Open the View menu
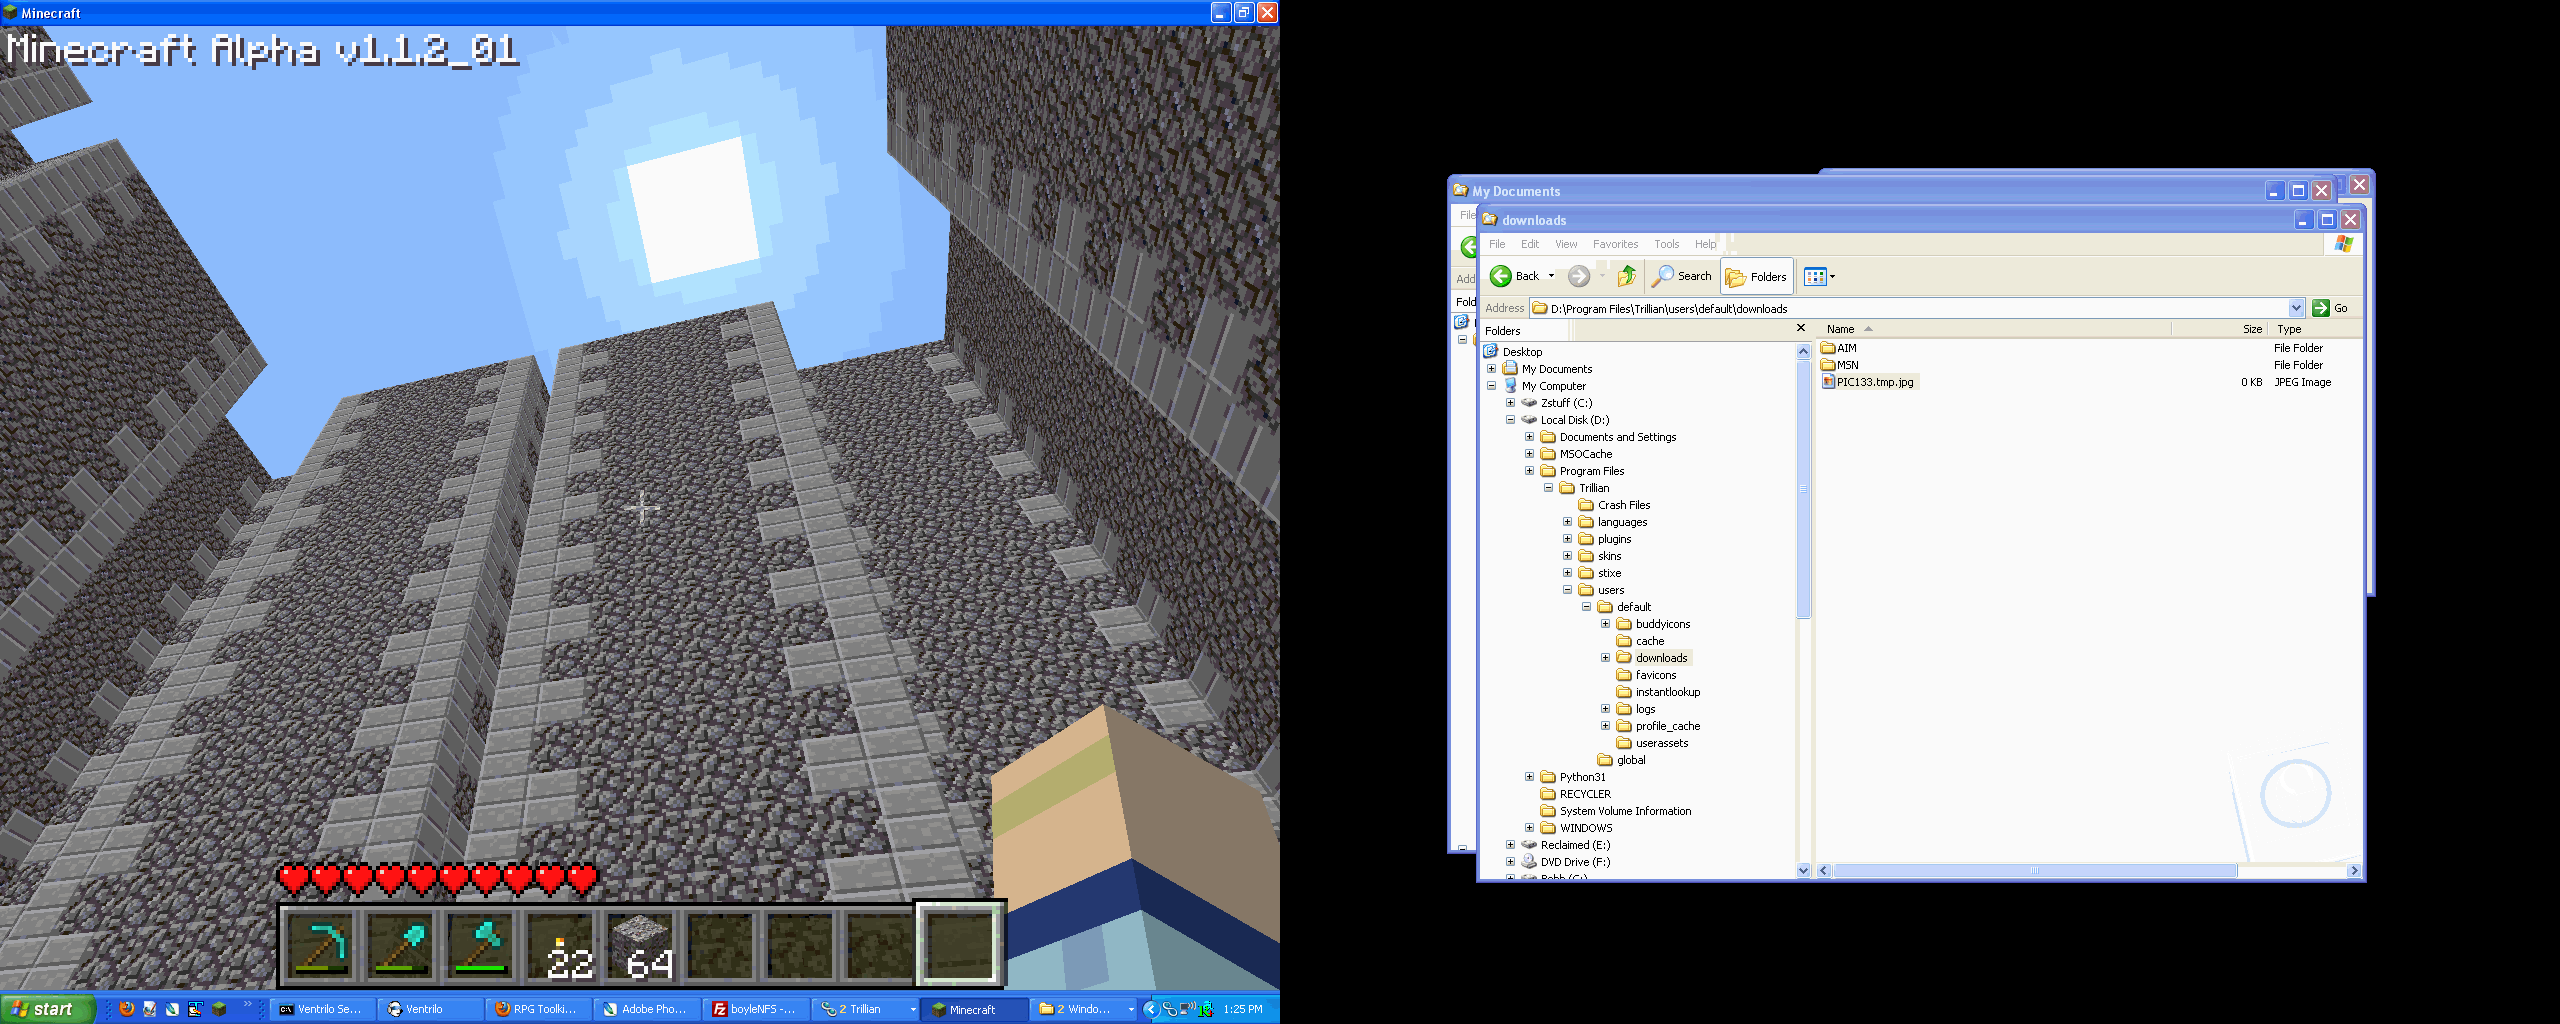This screenshot has width=2560, height=1024. [1566, 244]
